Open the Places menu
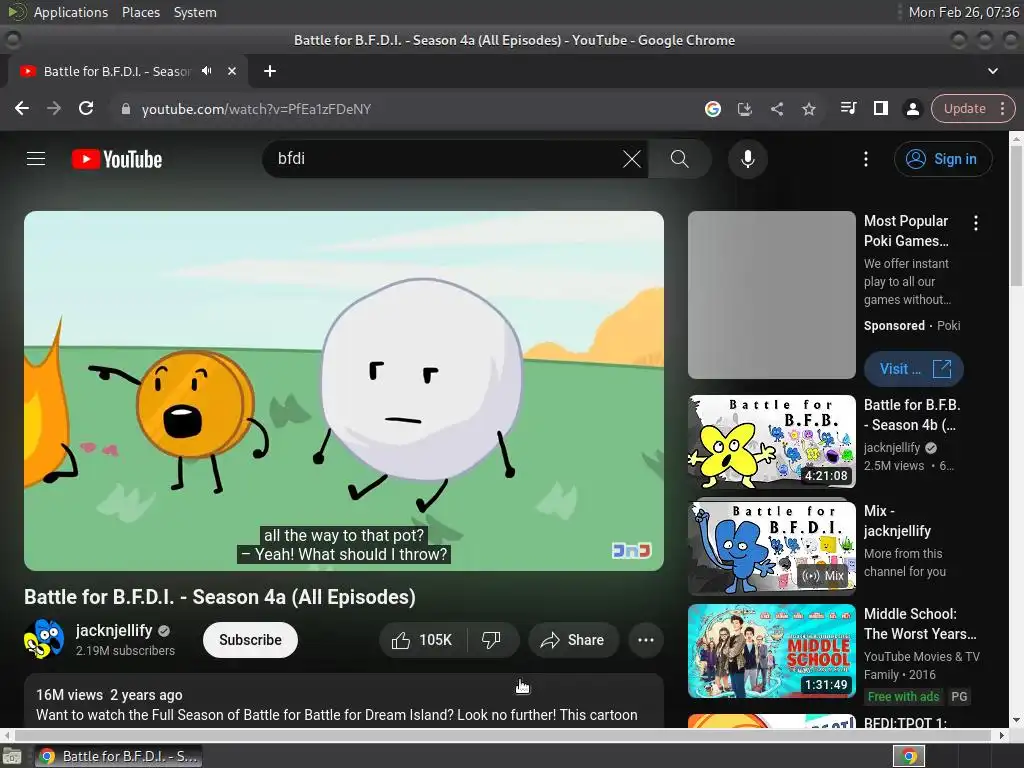The width and height of the screenshot is (1024, 768). (x=141, y=12)
